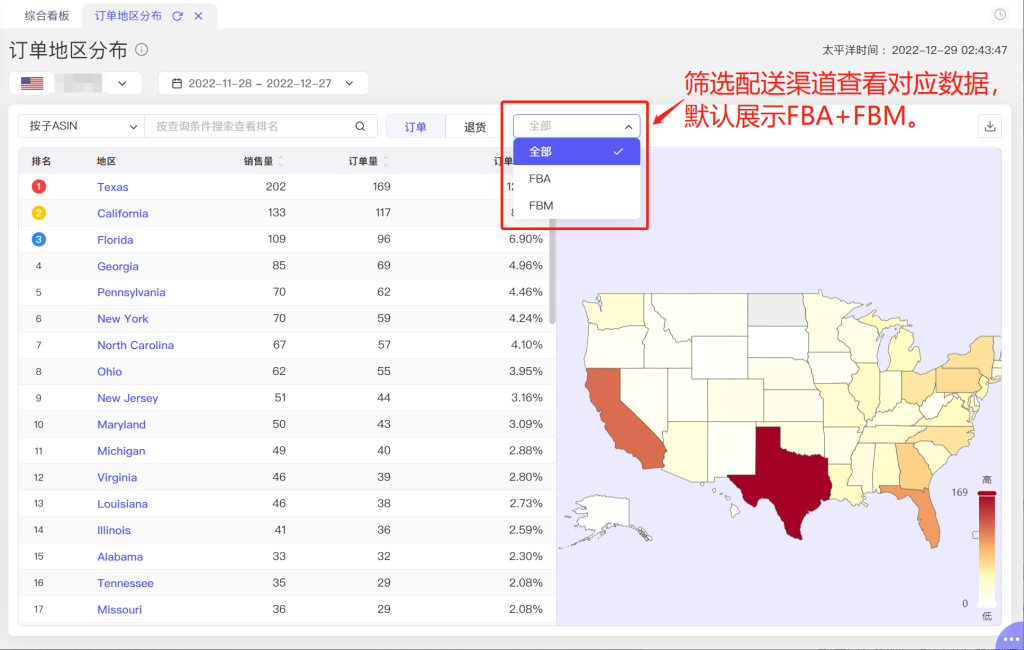Open the Pennsylvania region link

click(131, 293)
